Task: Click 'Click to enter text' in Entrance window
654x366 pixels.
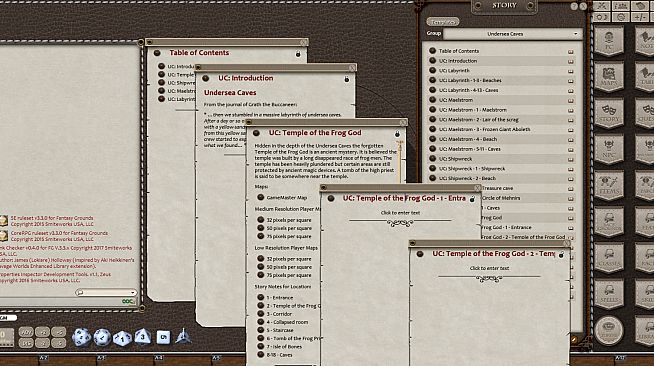Action: [400, 213]
